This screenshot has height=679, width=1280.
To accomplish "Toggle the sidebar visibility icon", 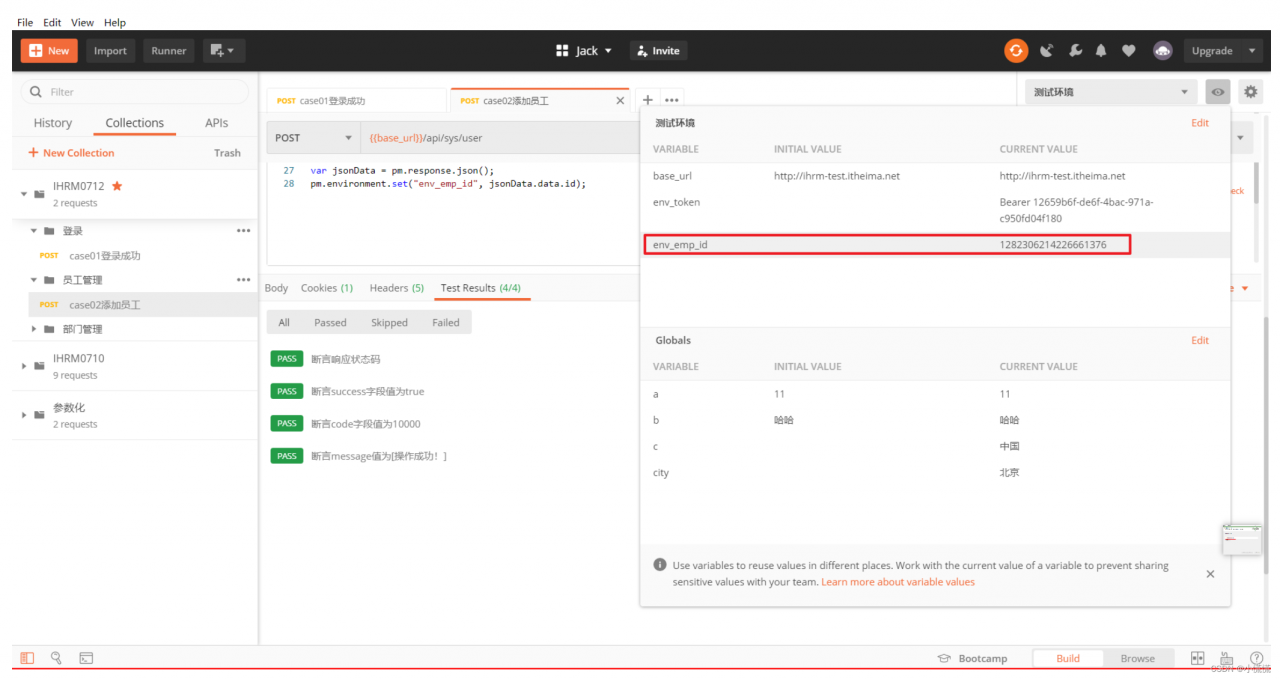I will [x=27, y=658].
